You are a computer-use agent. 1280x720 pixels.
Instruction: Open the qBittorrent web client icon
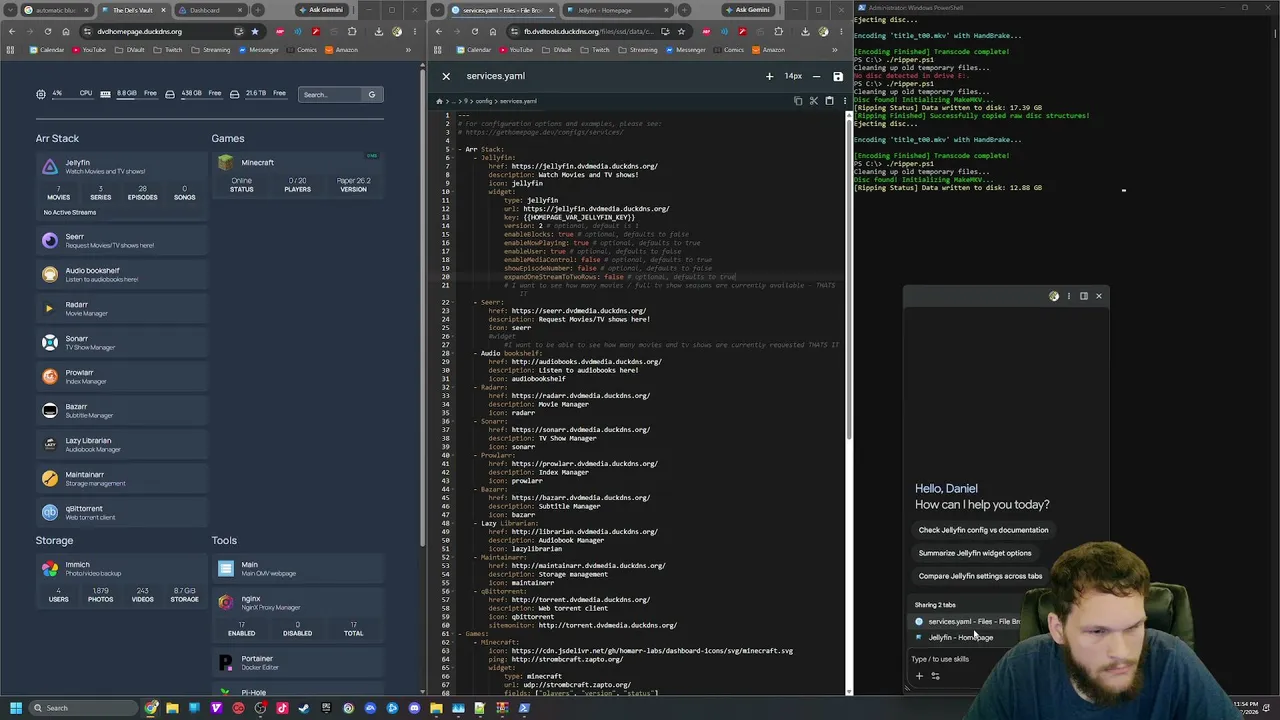tap(50, 513)
